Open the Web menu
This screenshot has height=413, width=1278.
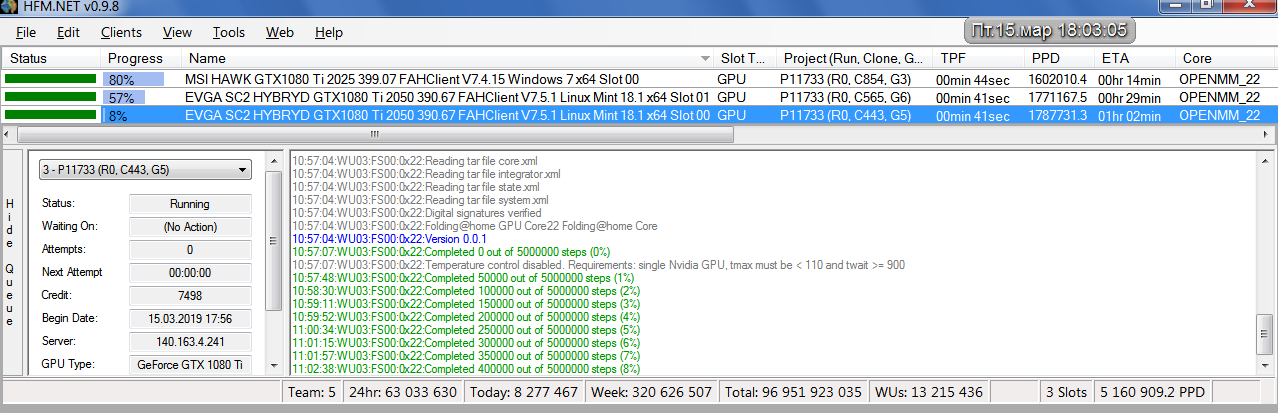coord(280,33)
